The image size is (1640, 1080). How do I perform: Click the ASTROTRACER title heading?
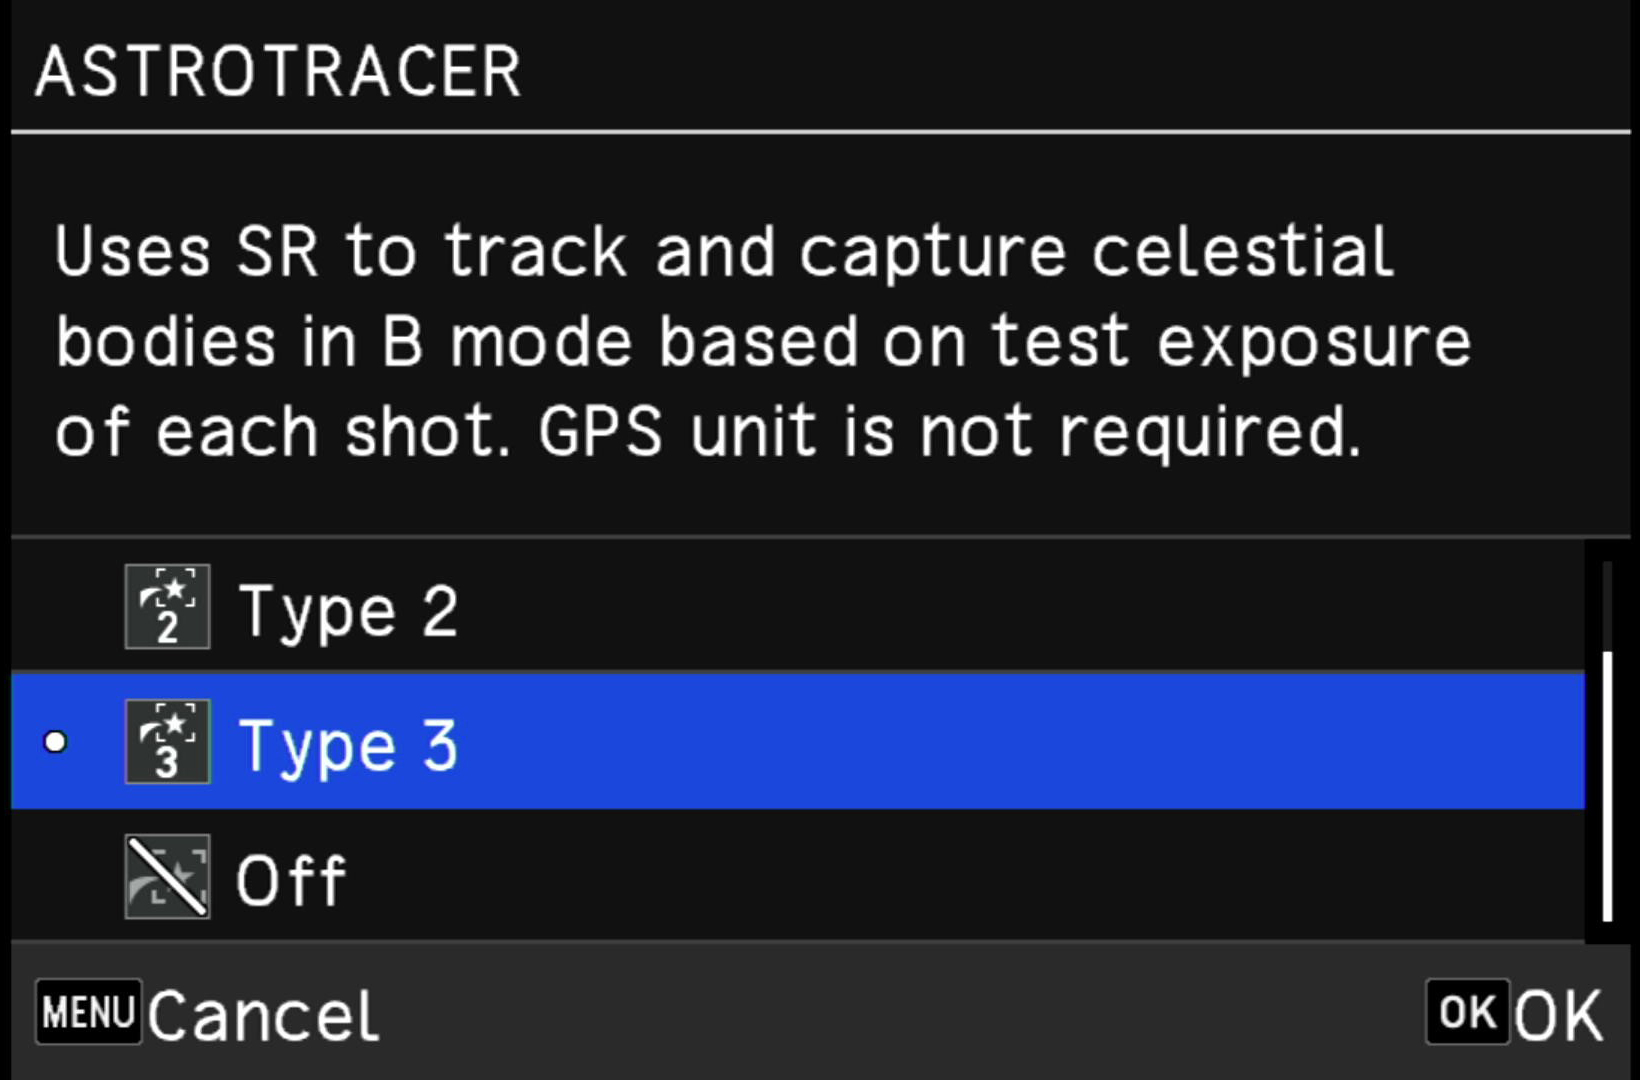pyautogui.click(x=278, y=72)
